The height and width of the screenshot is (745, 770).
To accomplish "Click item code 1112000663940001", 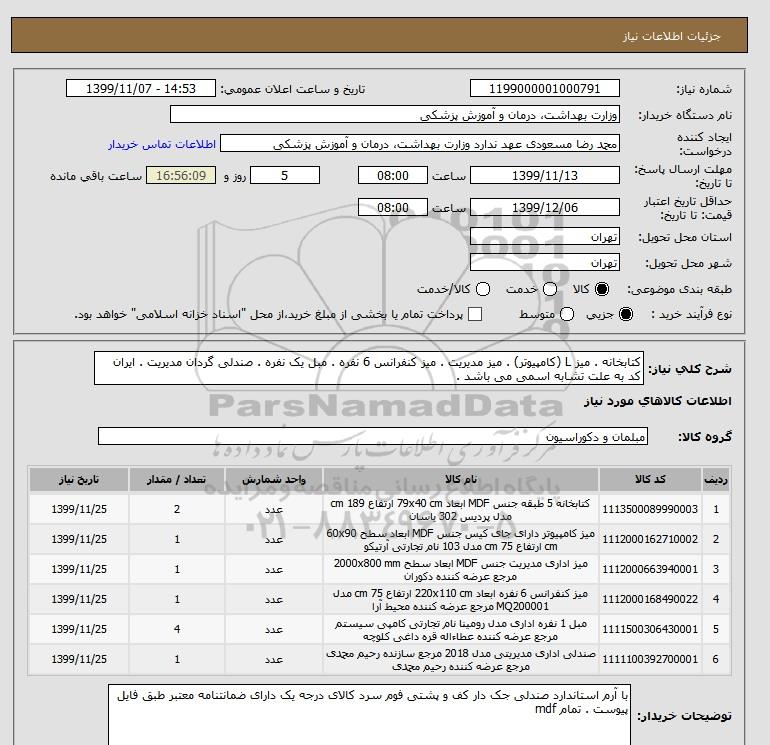I will coord(650,569).
